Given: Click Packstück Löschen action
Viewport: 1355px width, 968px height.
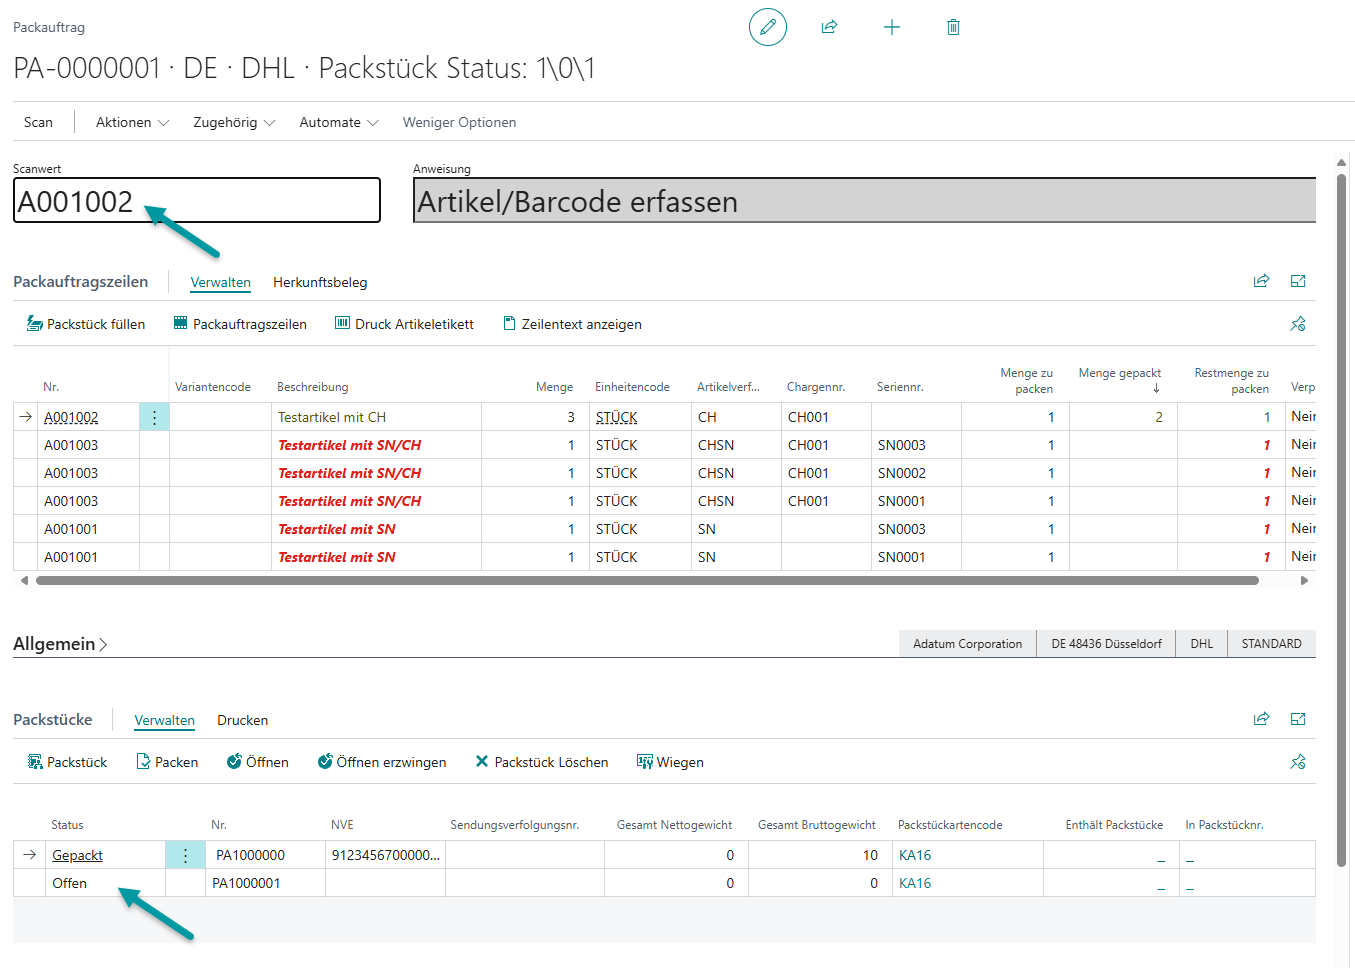Looking at the screenshot, I should (x=541, y=762).
